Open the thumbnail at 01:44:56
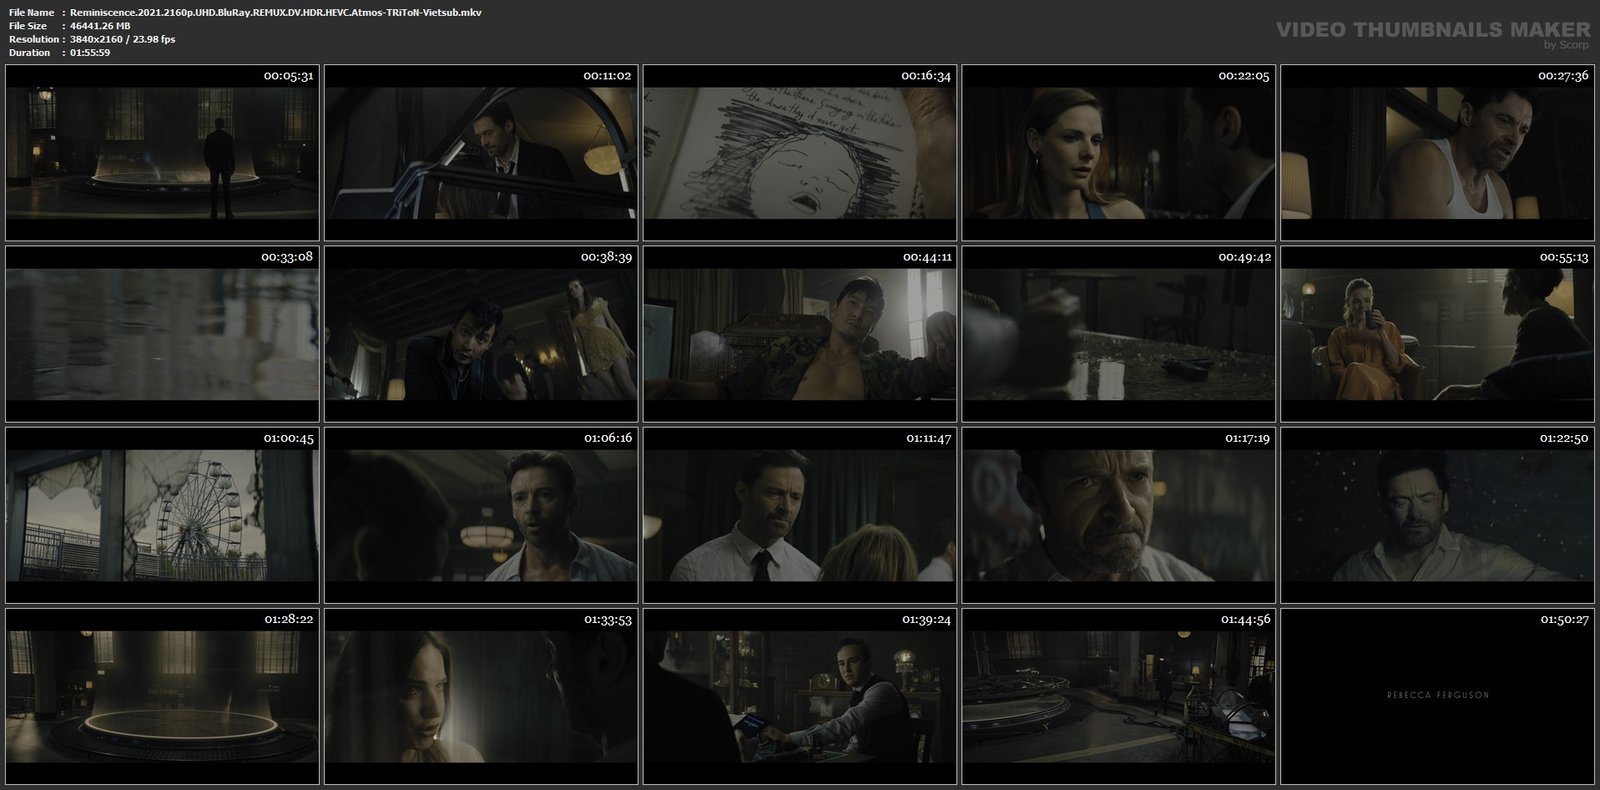1600x790 pixels. (x=1118, y=696)
